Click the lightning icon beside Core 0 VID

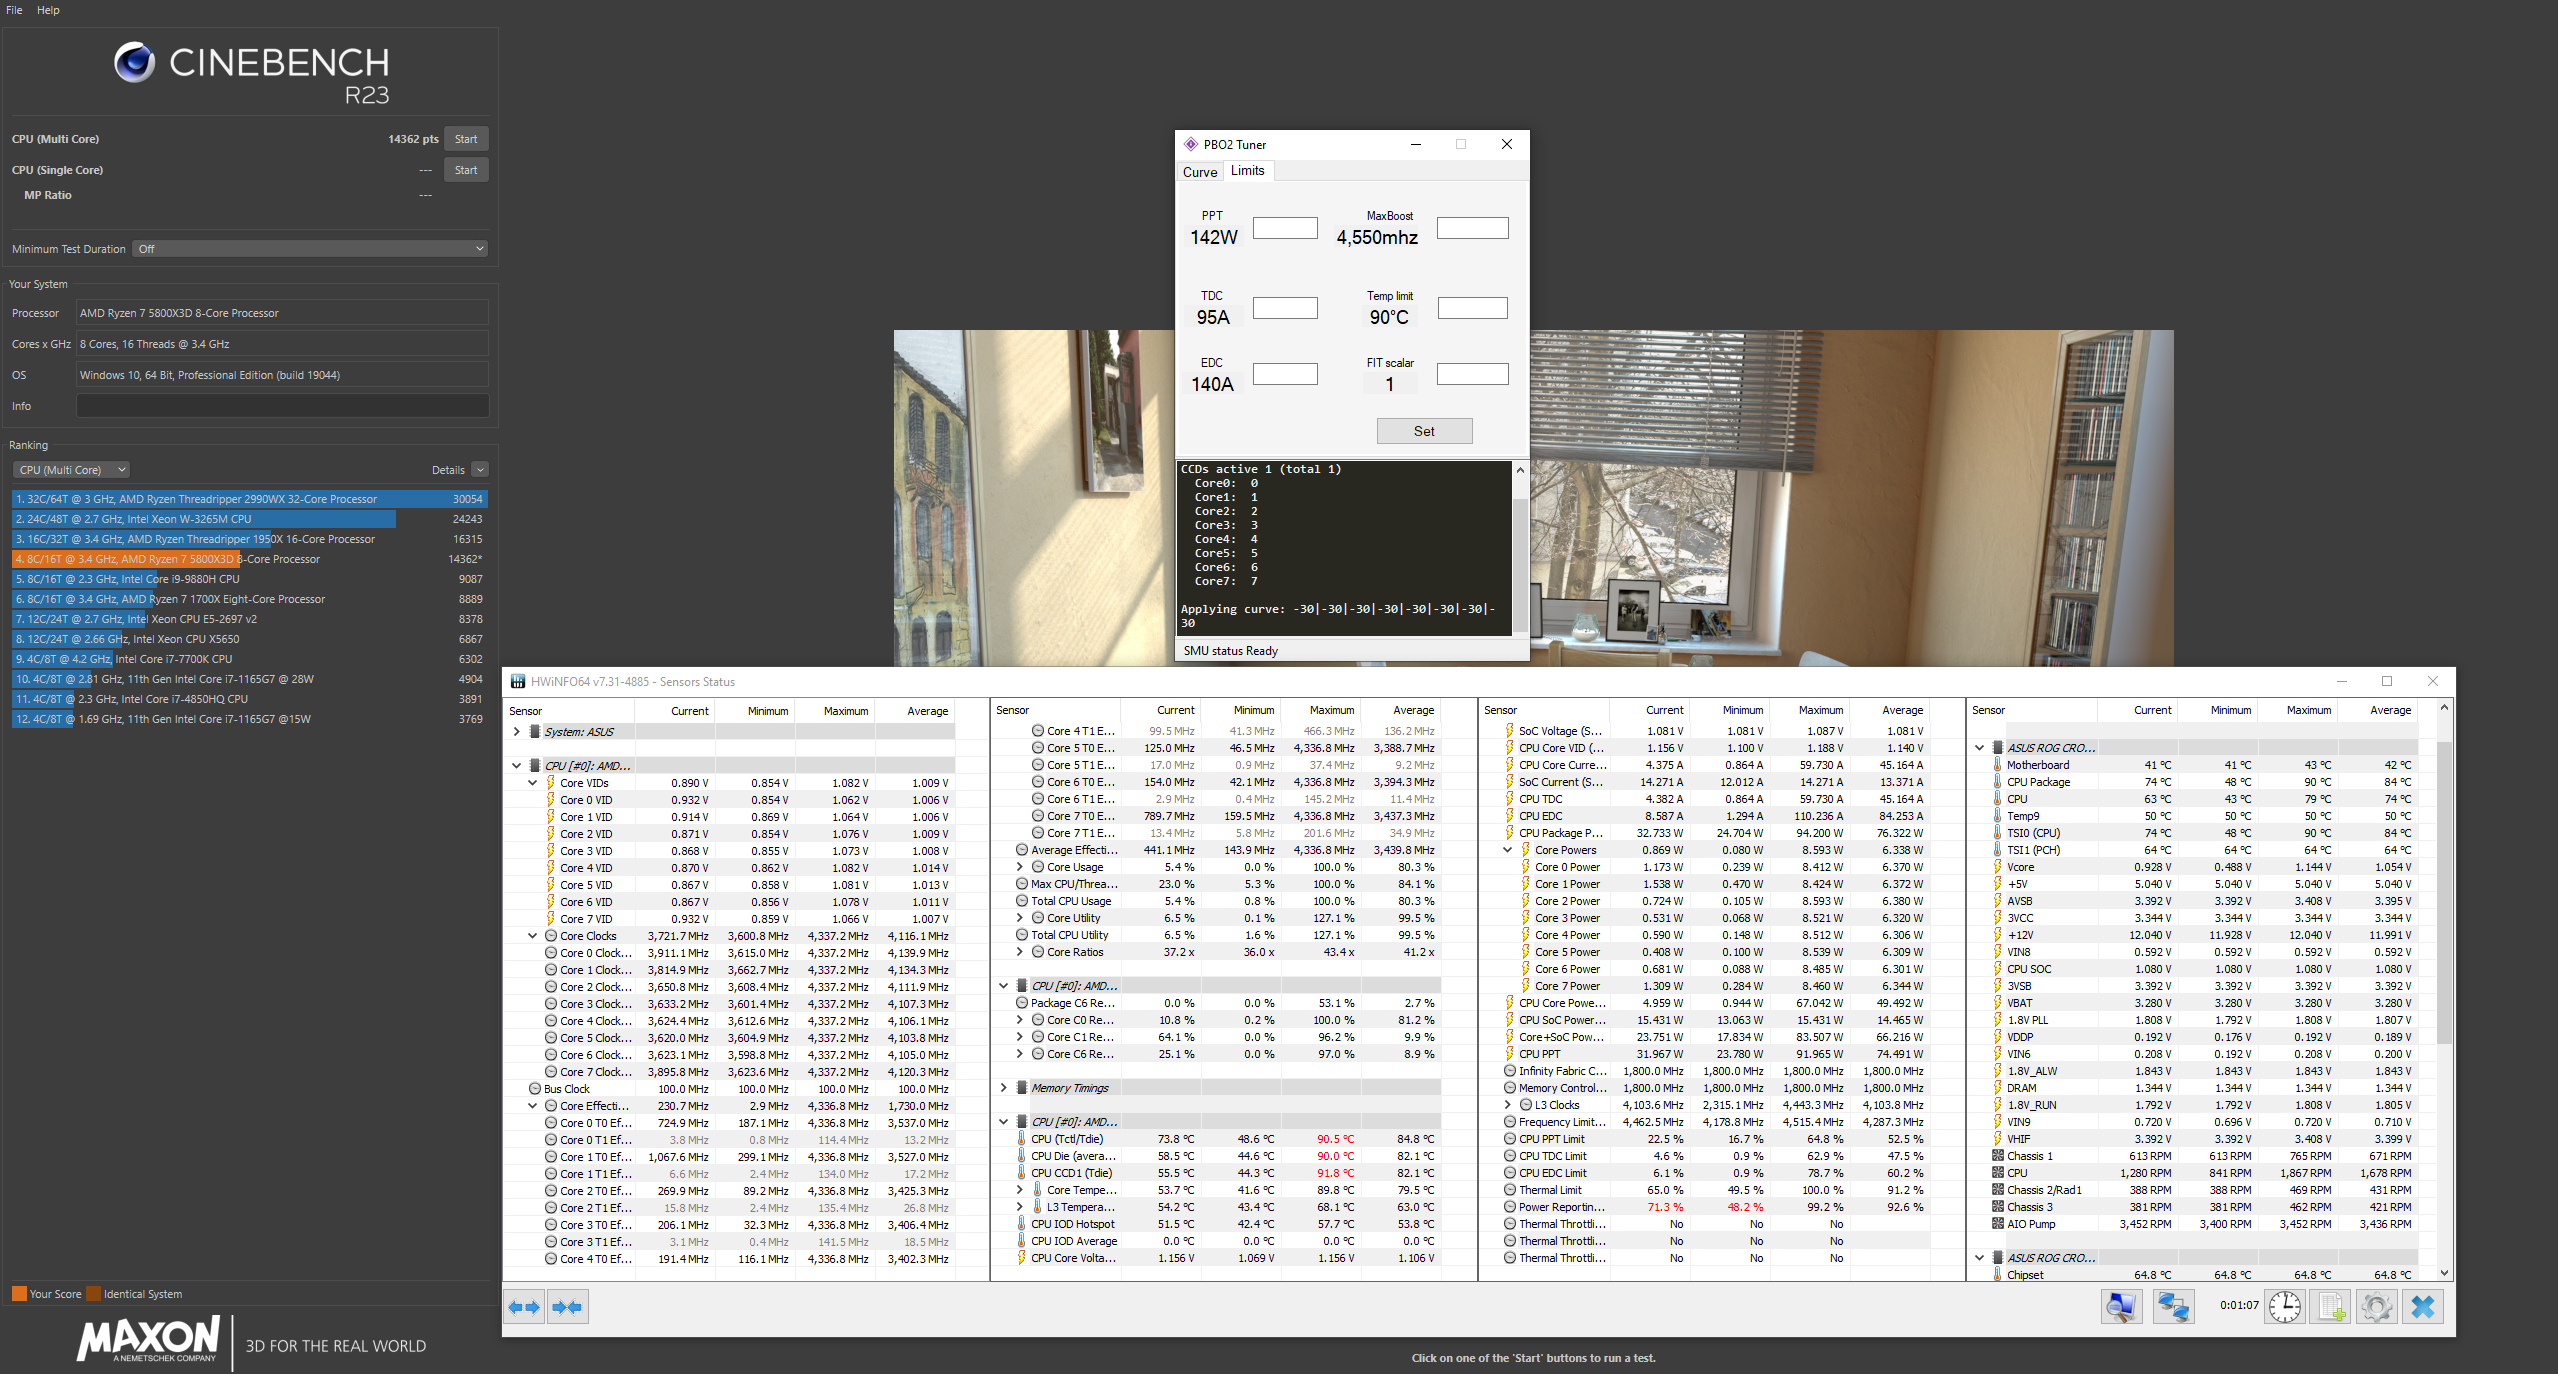click(550, 800)
